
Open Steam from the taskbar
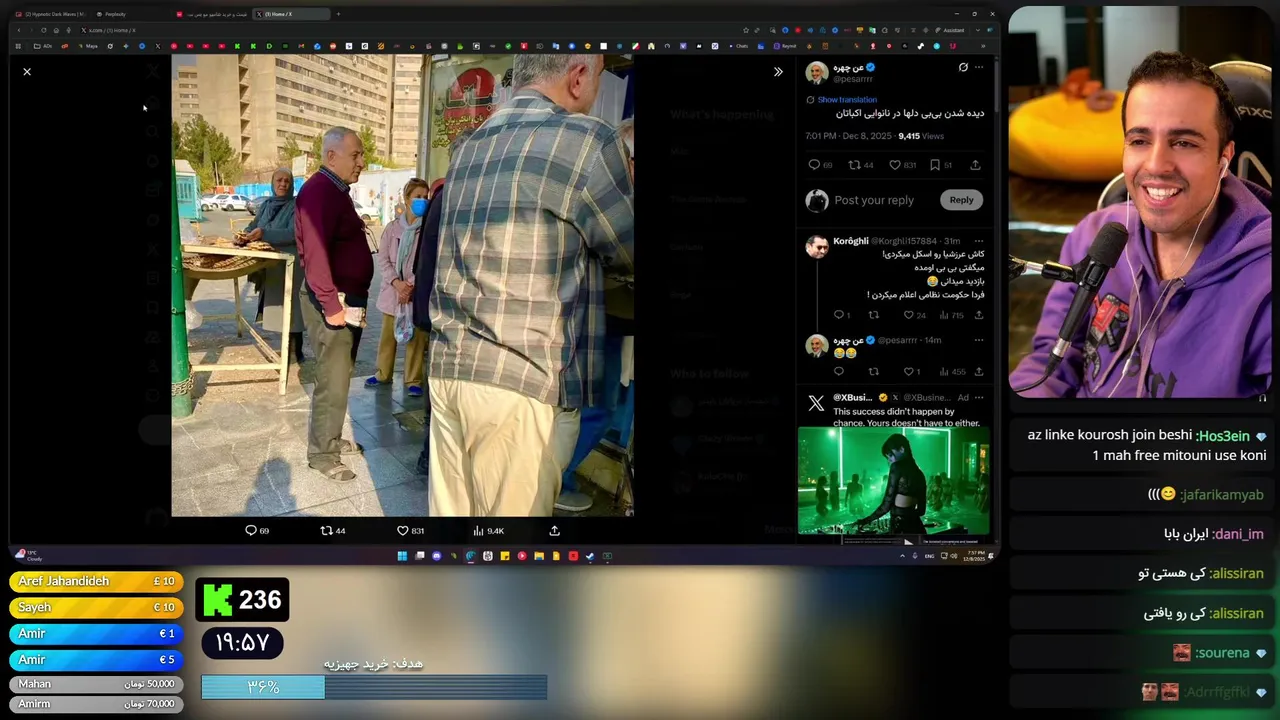click(x=589, y=556)
